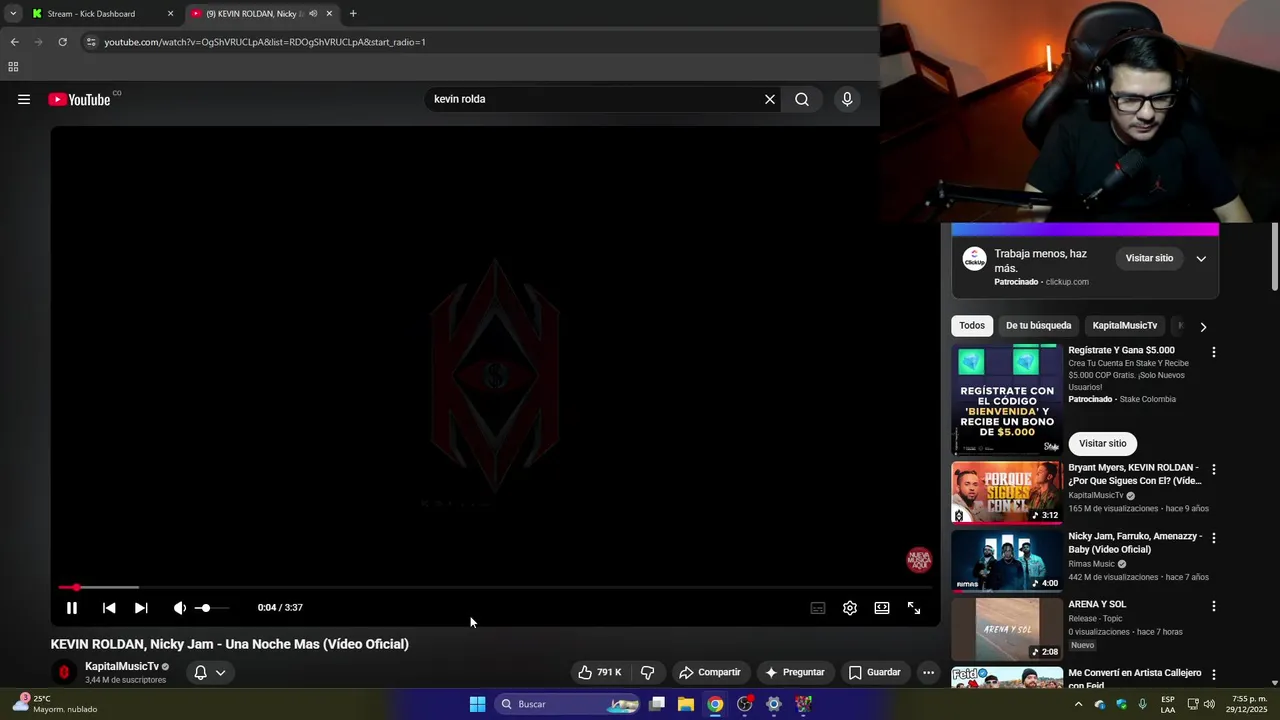
Task: Enter fullscreen mode
Action: (x=914, y=608)
